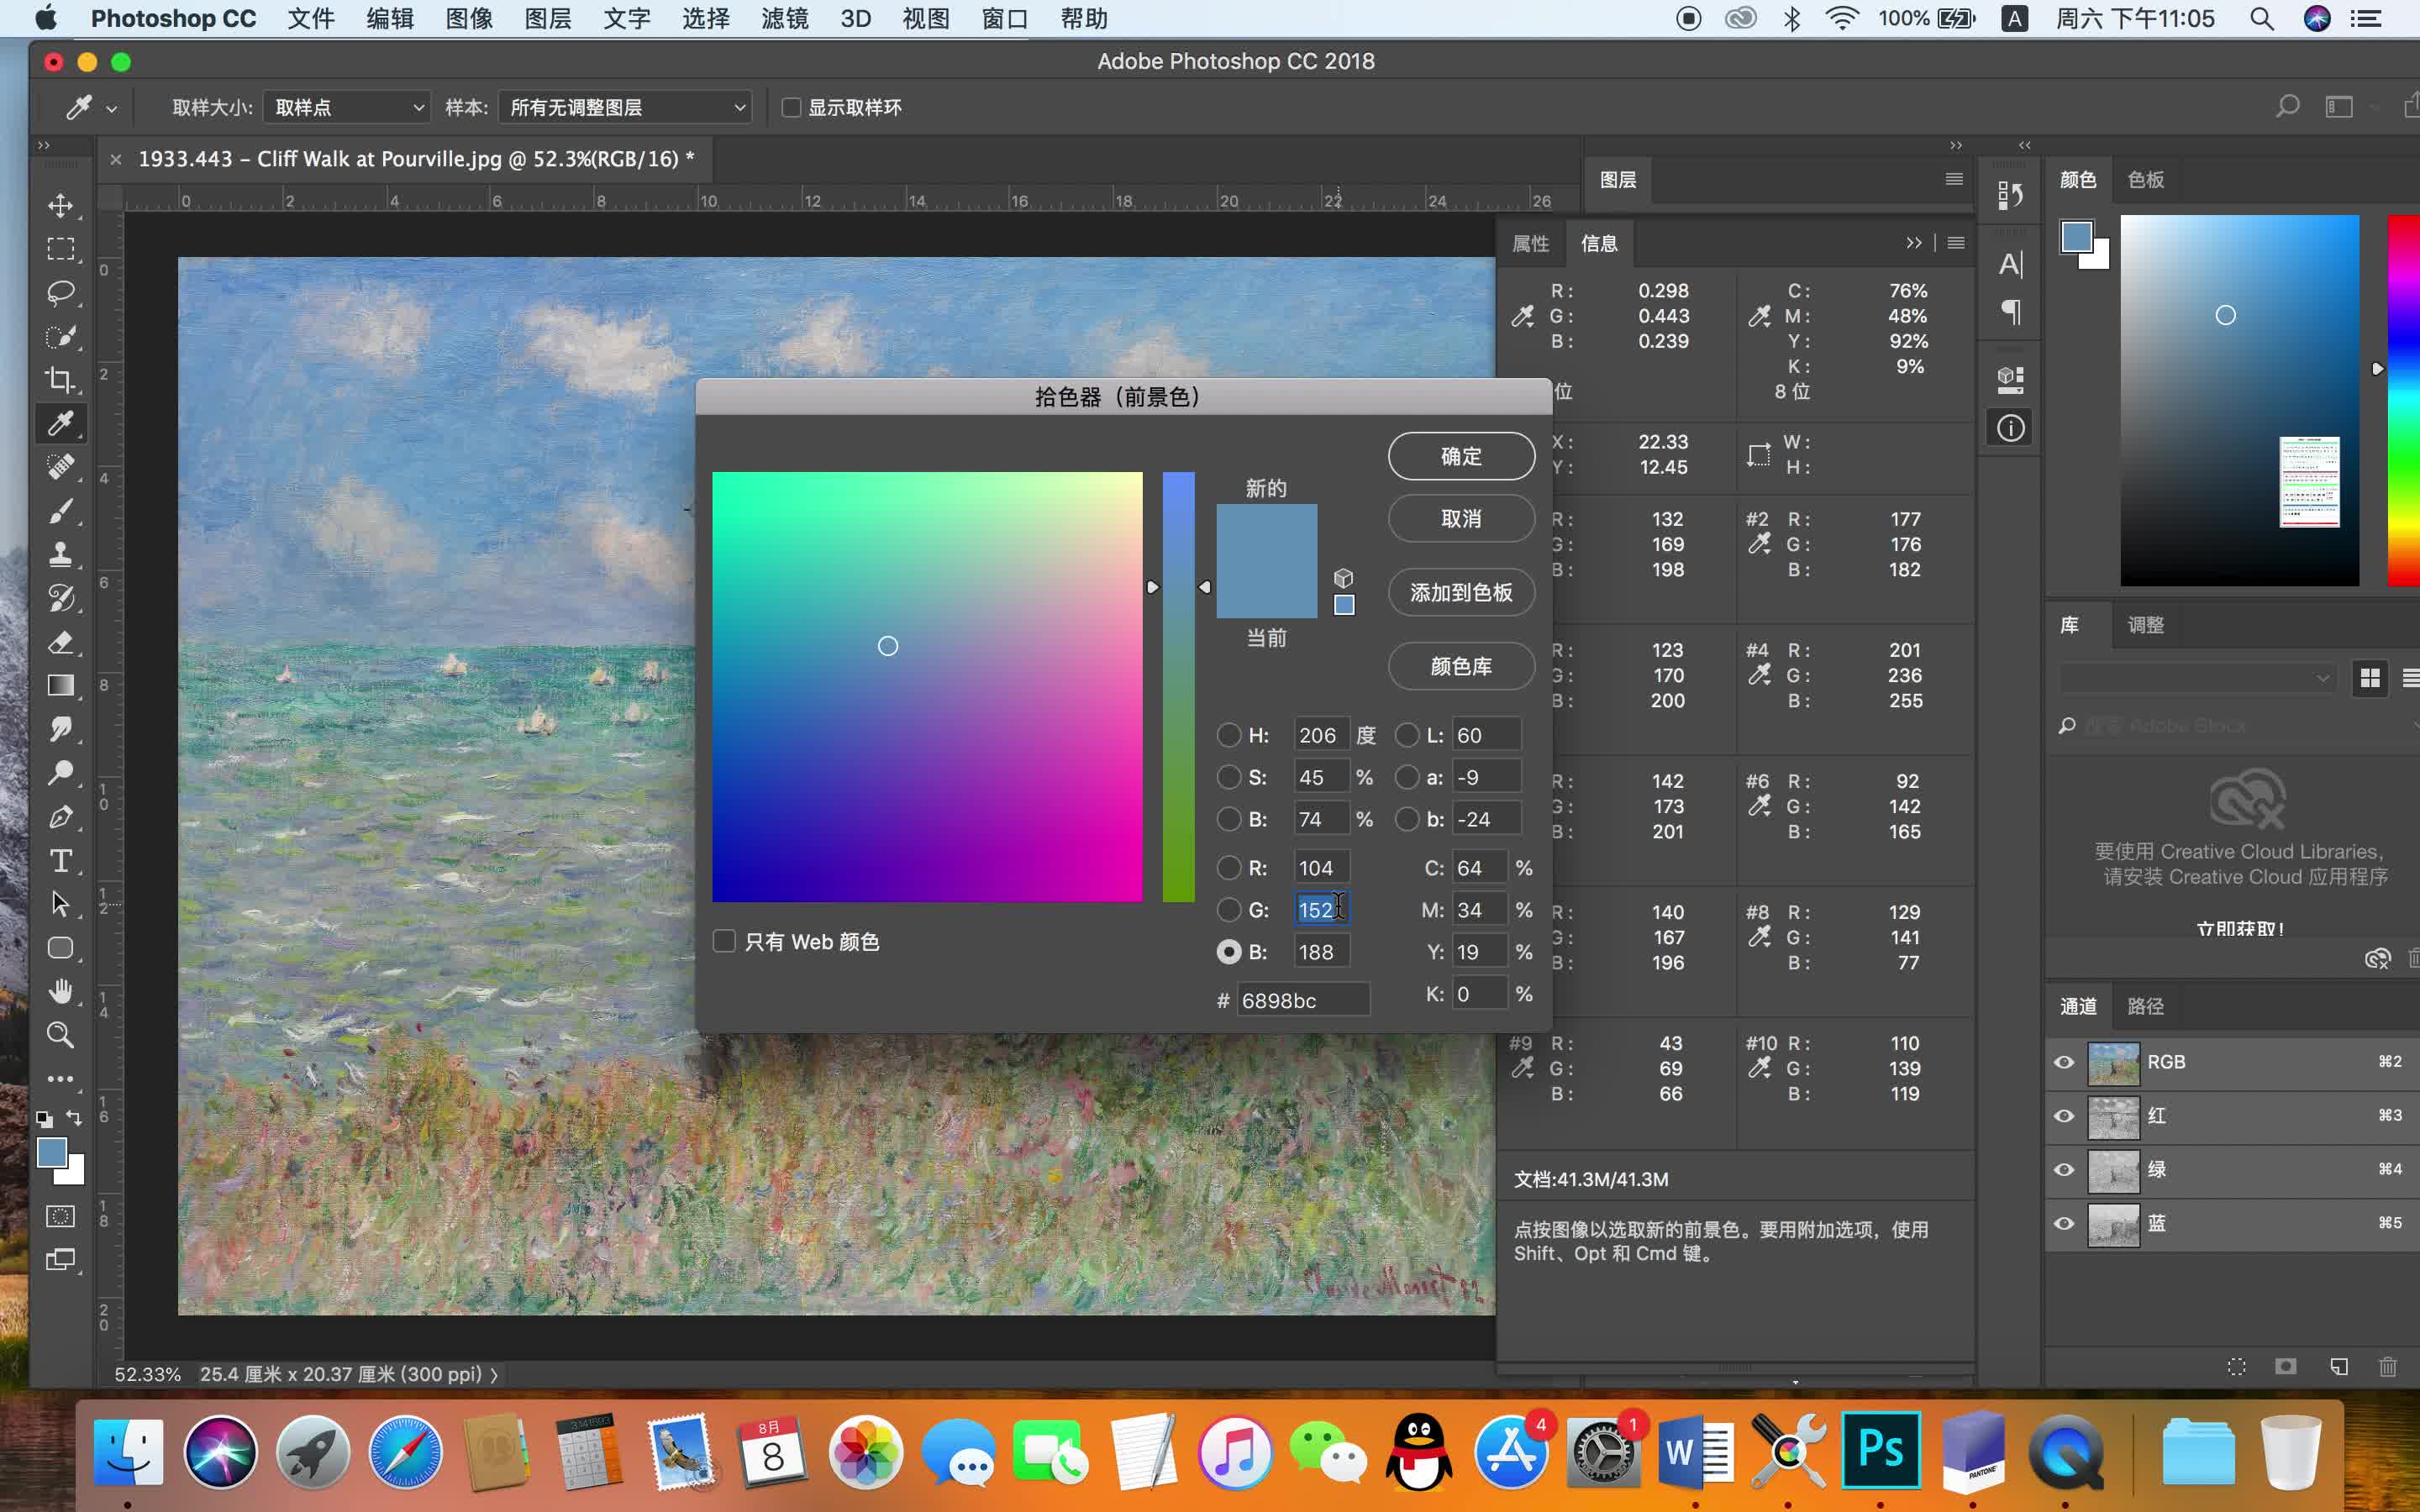Screen dimensions: 2420x1512
Task: Select the Rounded Rectangle shape tool
Action: pos(60,948)
